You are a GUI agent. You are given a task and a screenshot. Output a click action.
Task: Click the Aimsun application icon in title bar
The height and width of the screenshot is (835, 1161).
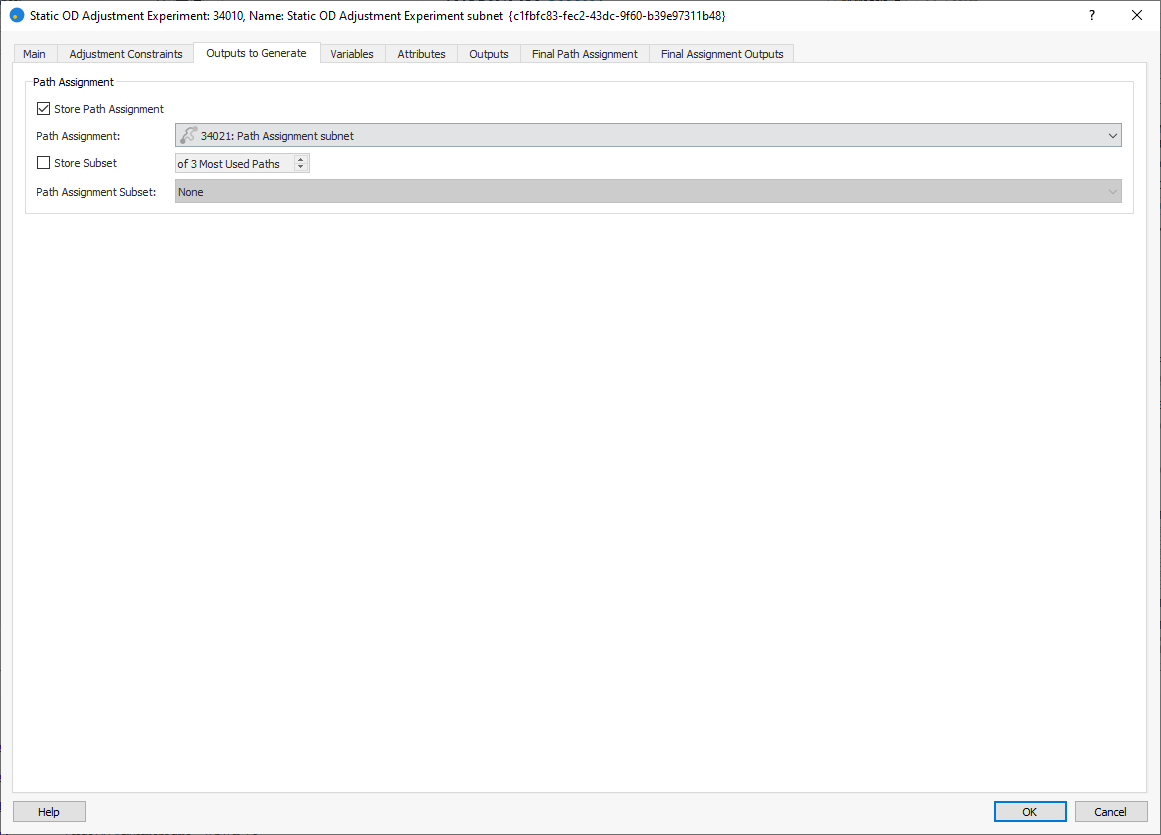(x=16, y=15)
